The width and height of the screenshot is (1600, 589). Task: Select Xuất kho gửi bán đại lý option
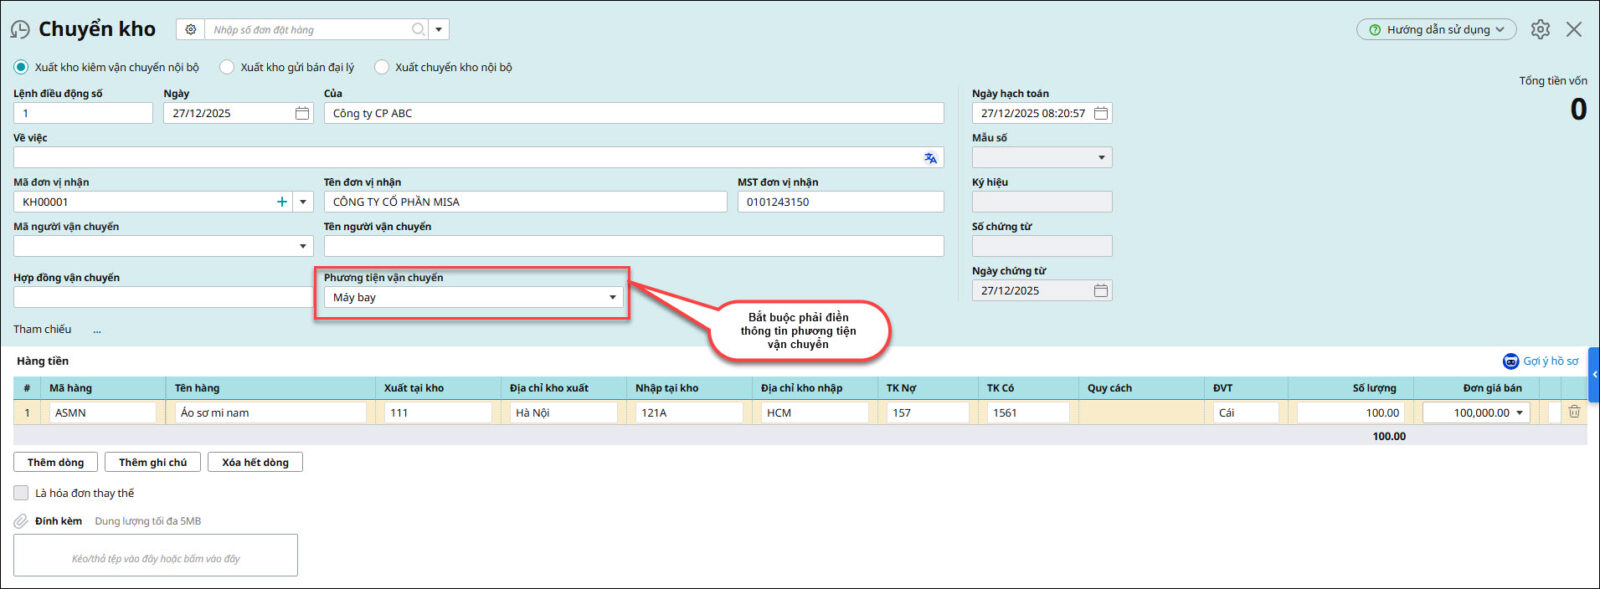point(227,67)
